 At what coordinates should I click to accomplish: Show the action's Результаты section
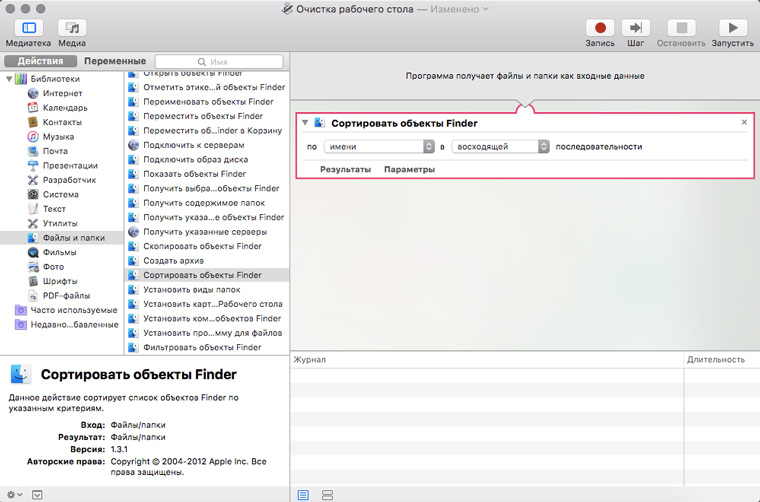point(346,170)
